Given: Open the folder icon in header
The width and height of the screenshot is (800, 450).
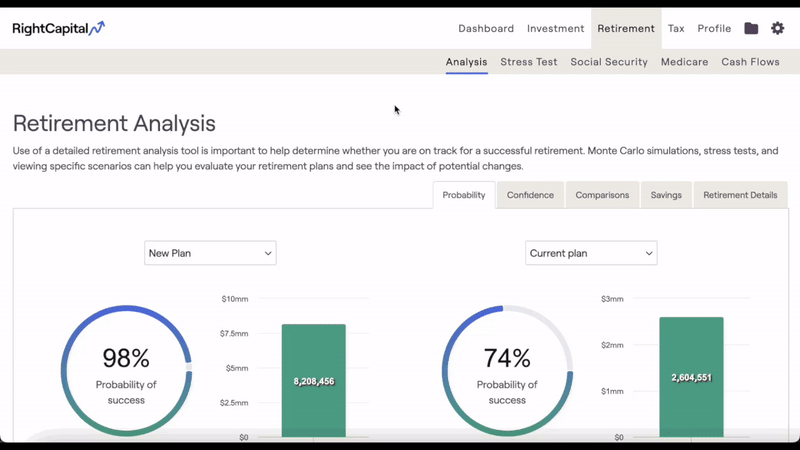Looking at the screenshot, I should pyautogui.click(x=751, y=29).
